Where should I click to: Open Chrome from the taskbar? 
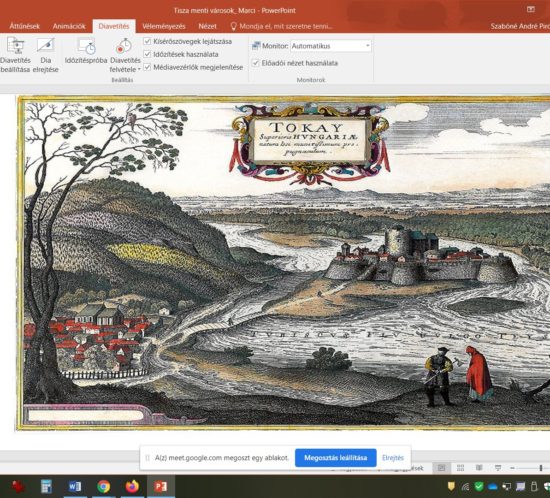[x=103, y=486]
